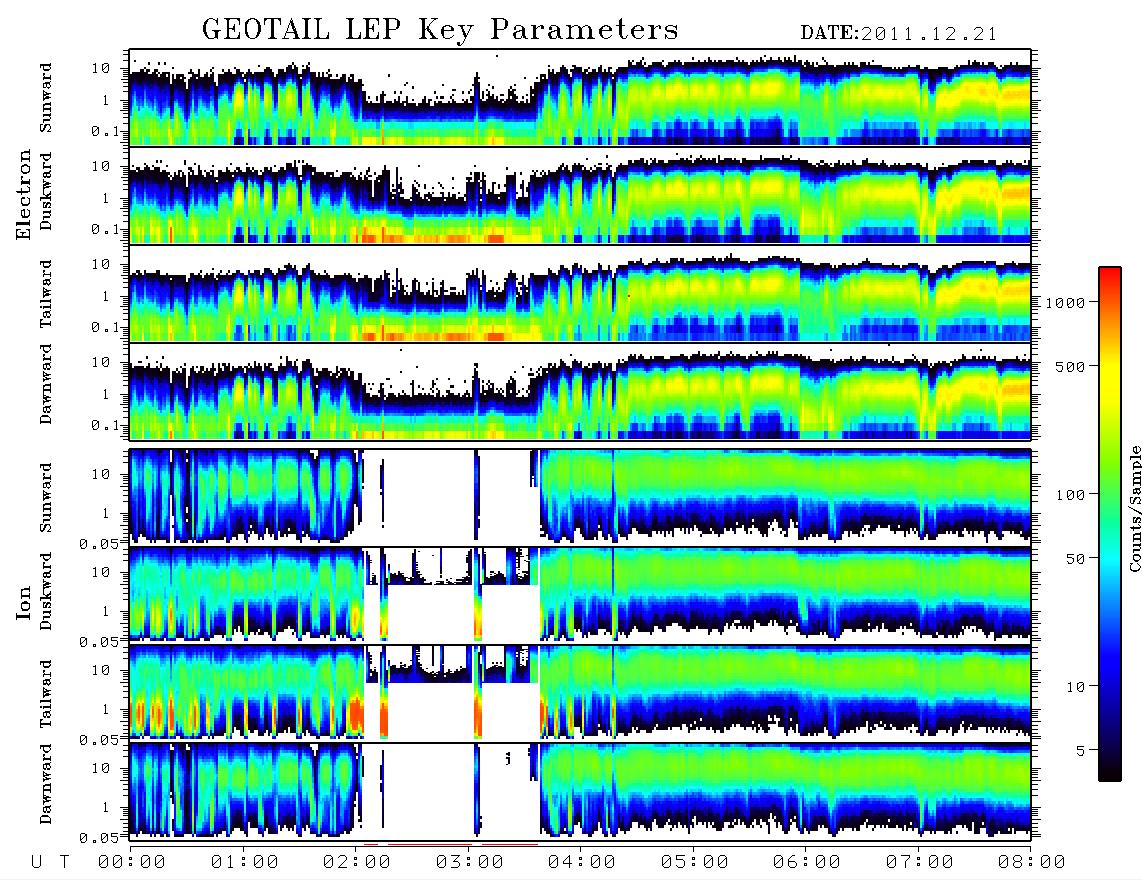Click the Electron Tailward axis label

click(46, 294)
